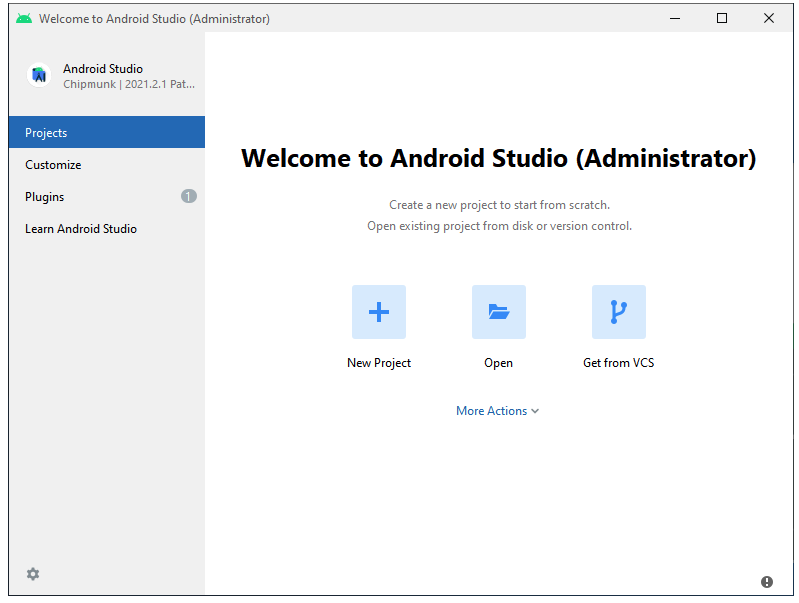The image size is (799, 603).
Task: Click the Chipmunk version text
Action: click(x=128, y=85)
